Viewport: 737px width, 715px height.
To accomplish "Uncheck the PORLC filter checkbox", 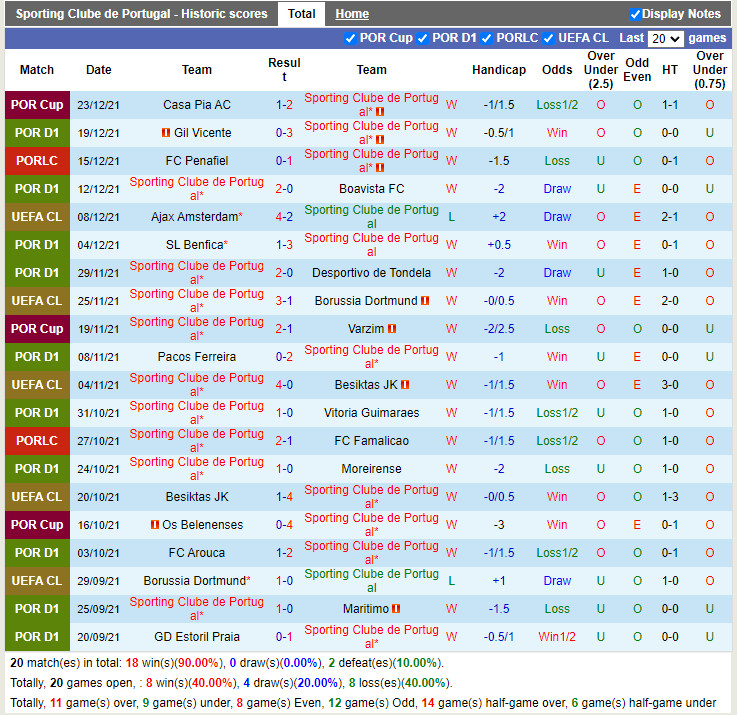I will [x=487, y=38].
